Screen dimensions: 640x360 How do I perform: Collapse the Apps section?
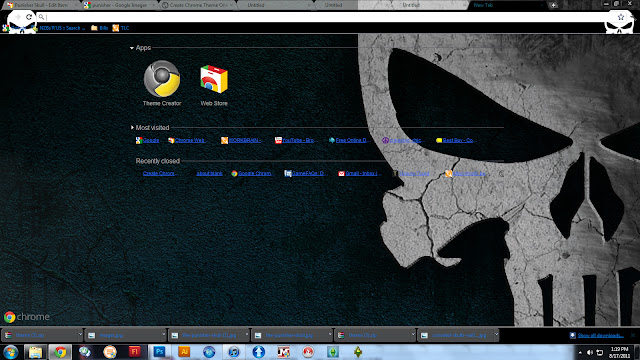131,48
